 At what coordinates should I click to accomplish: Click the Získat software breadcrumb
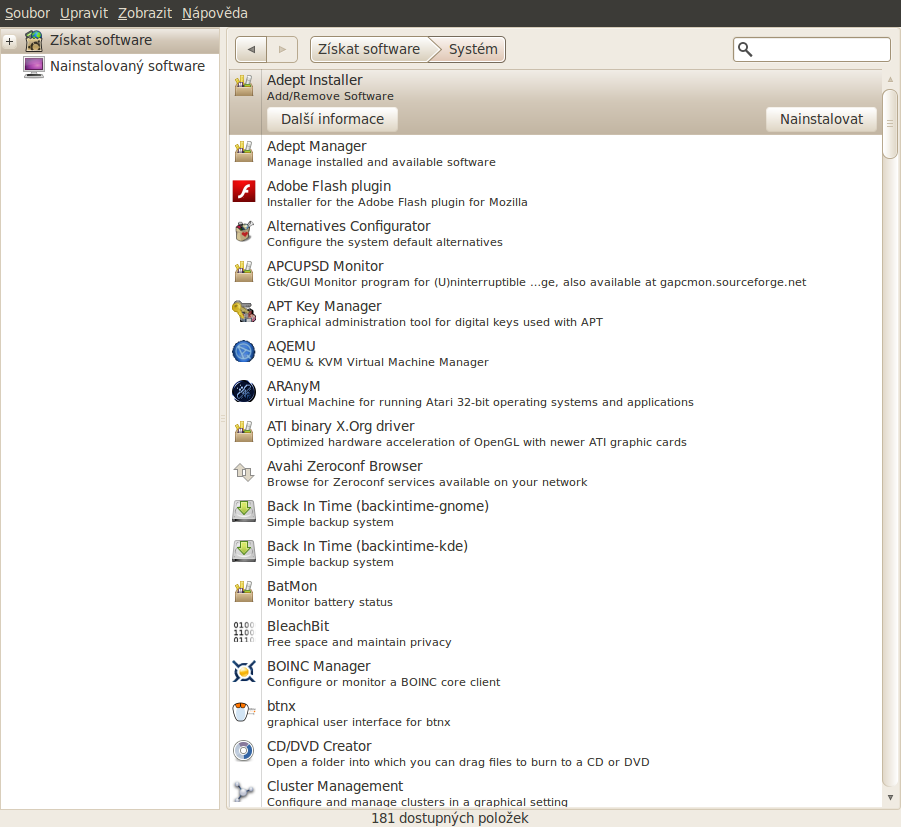(369, 49)
